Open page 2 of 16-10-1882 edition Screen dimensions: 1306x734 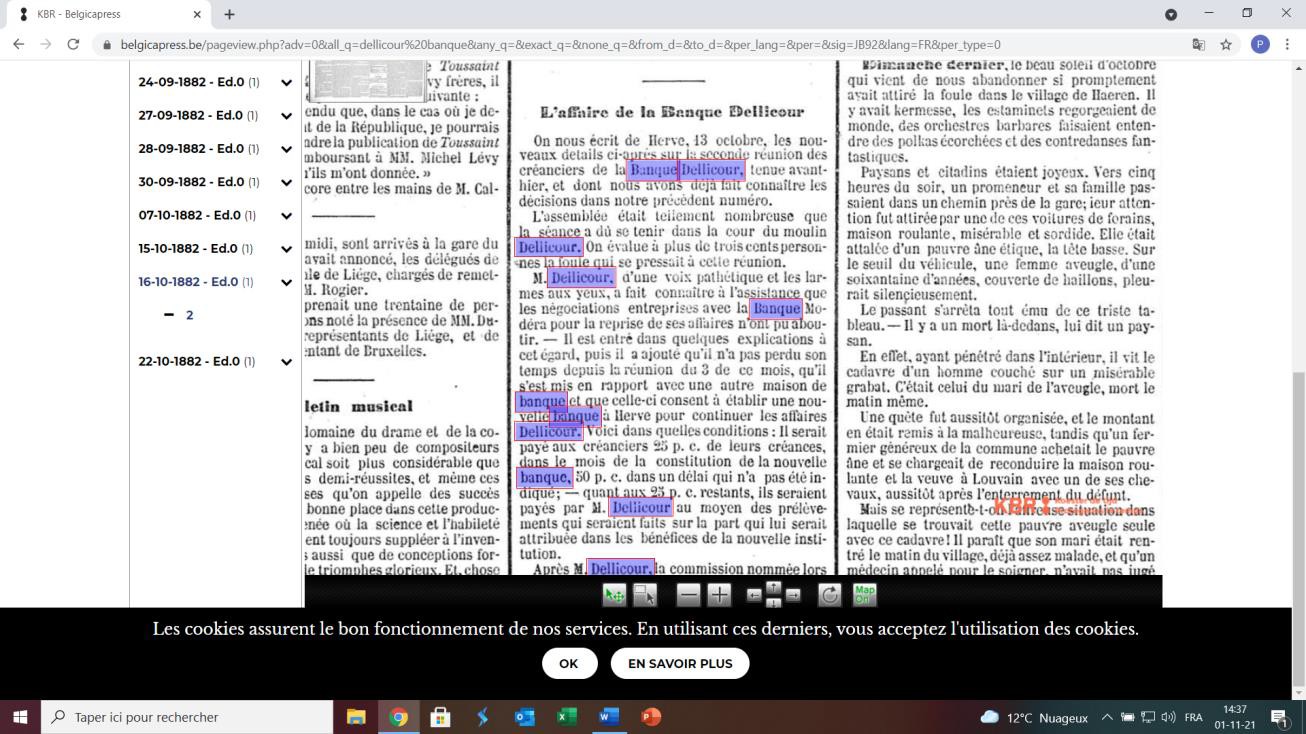(x=189, y=315)
